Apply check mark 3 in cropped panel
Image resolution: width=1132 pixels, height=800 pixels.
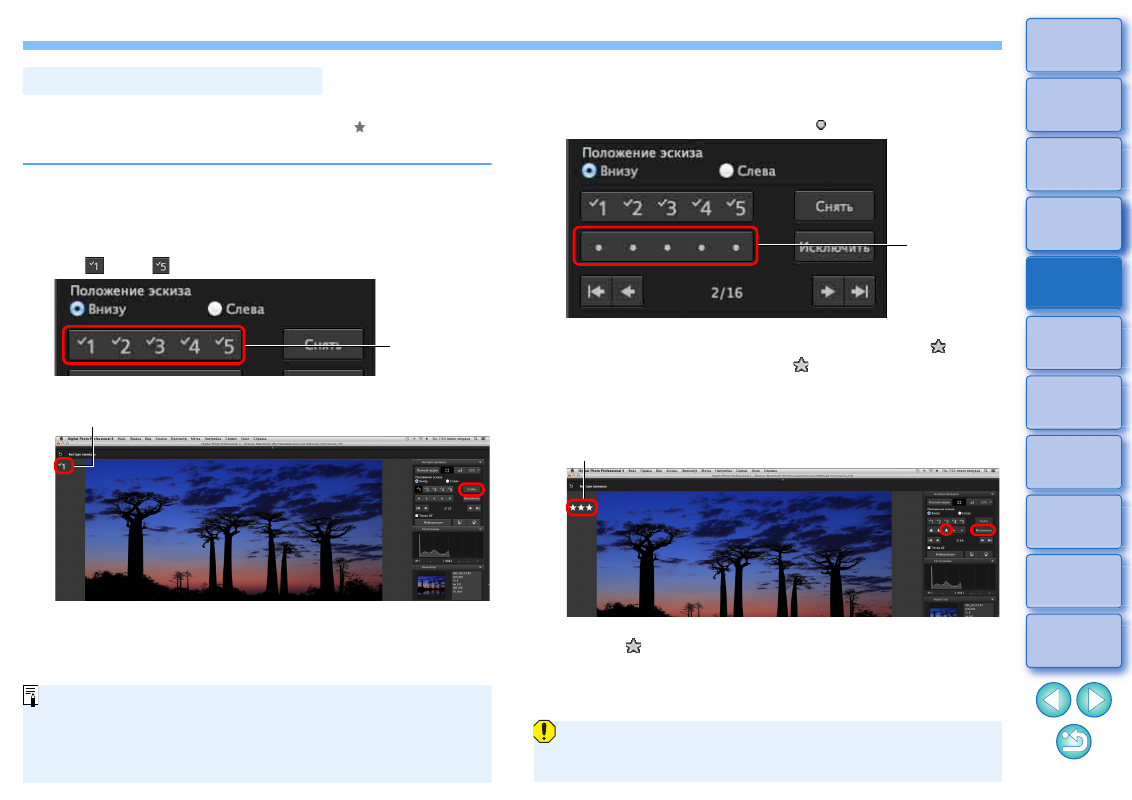(x=155, y=346)
